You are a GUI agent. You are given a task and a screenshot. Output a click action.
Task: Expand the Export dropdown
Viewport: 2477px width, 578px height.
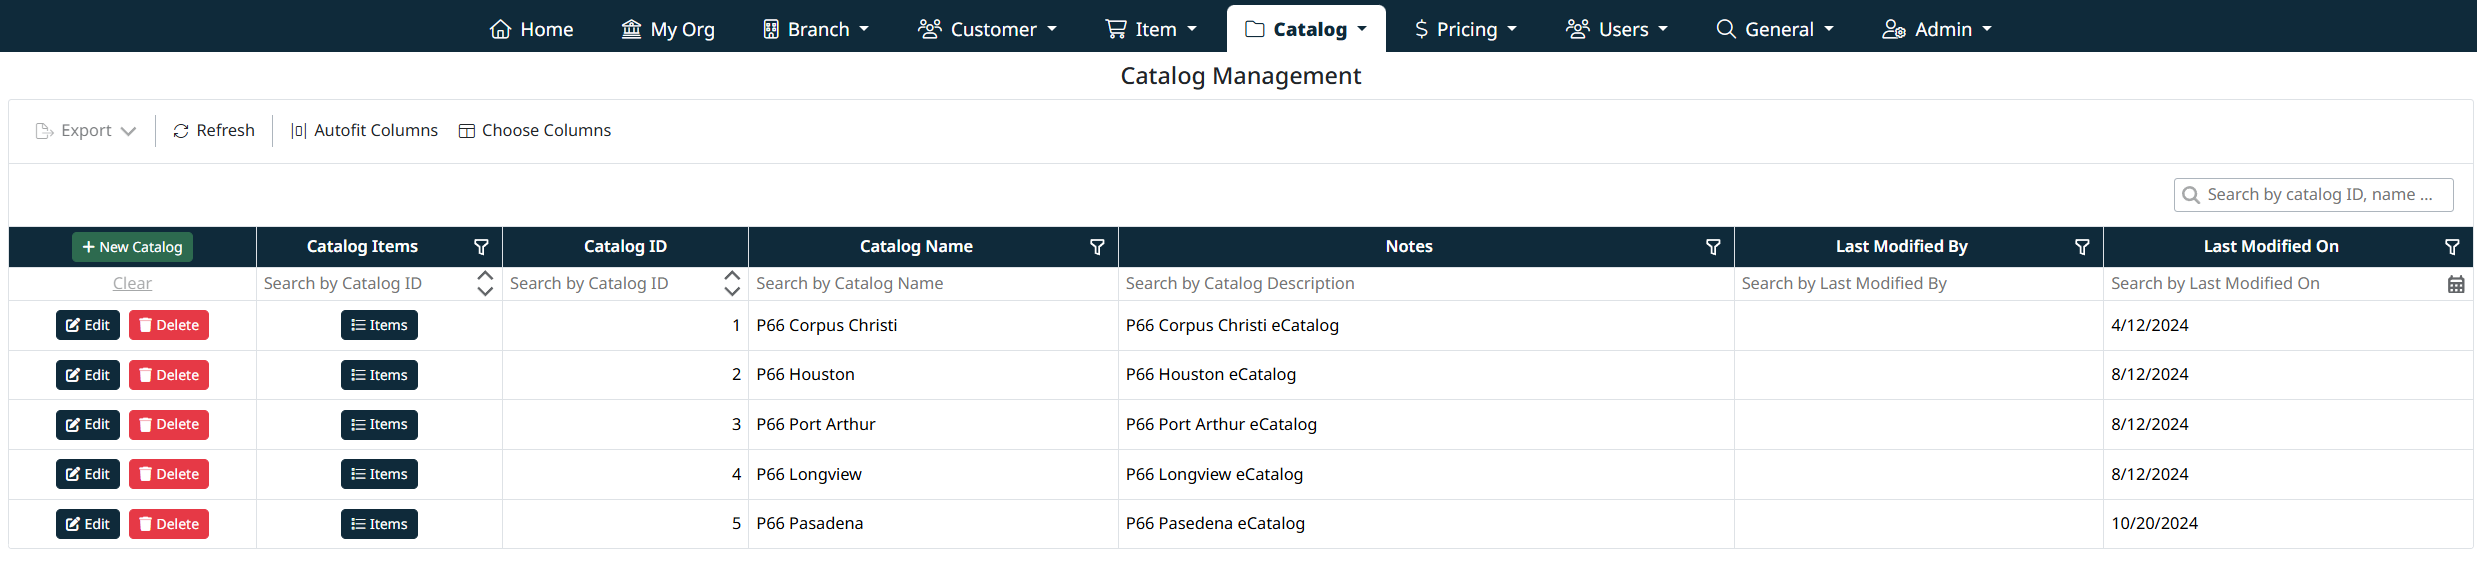(86, 131)
